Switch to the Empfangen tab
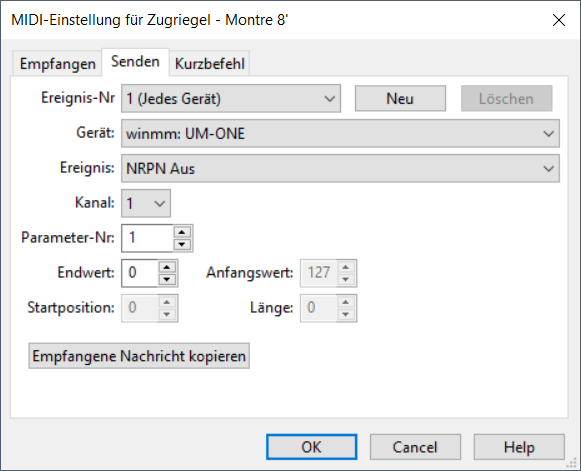The width and height of the screenshot is (581, 471). point(57,64)
